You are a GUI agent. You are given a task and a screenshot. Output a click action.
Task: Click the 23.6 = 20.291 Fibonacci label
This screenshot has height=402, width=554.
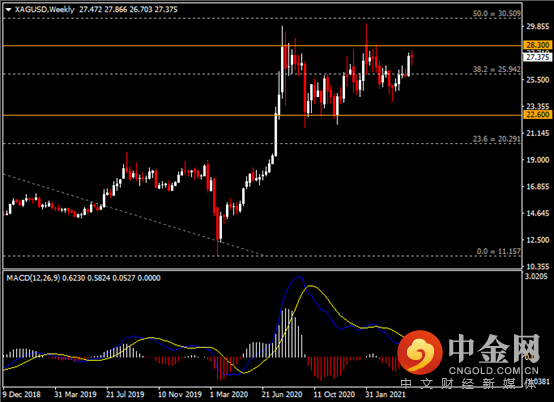(x=496, y=139)
